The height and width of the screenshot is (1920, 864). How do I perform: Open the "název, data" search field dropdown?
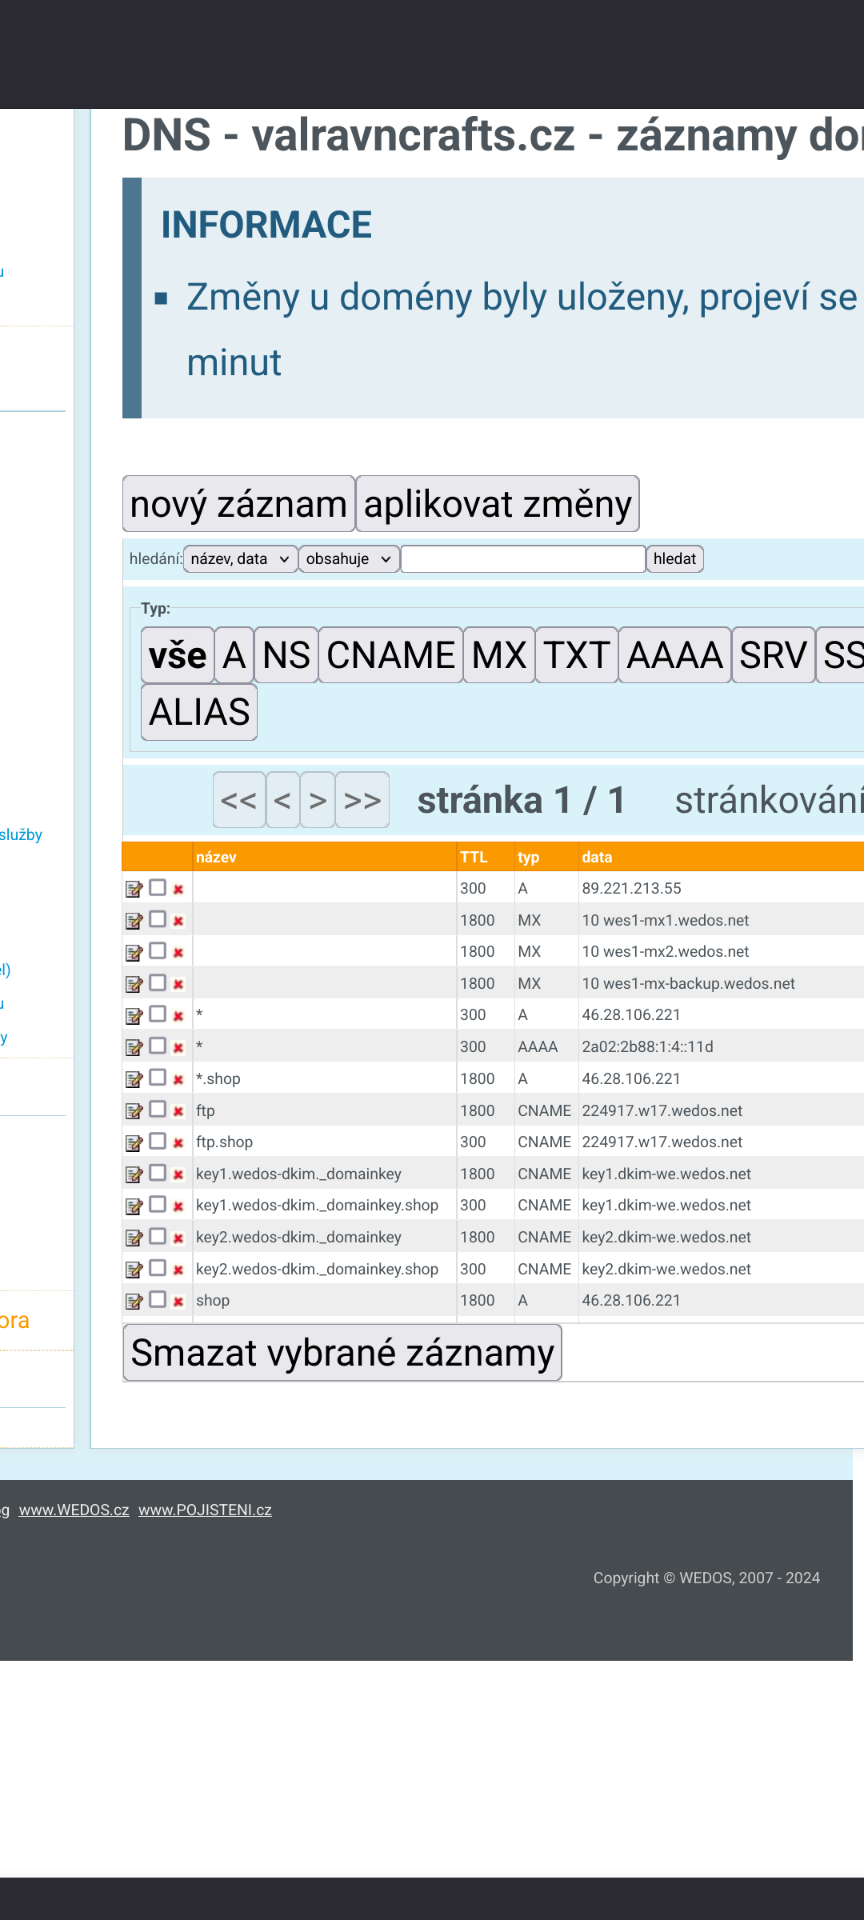pos(240,559)
